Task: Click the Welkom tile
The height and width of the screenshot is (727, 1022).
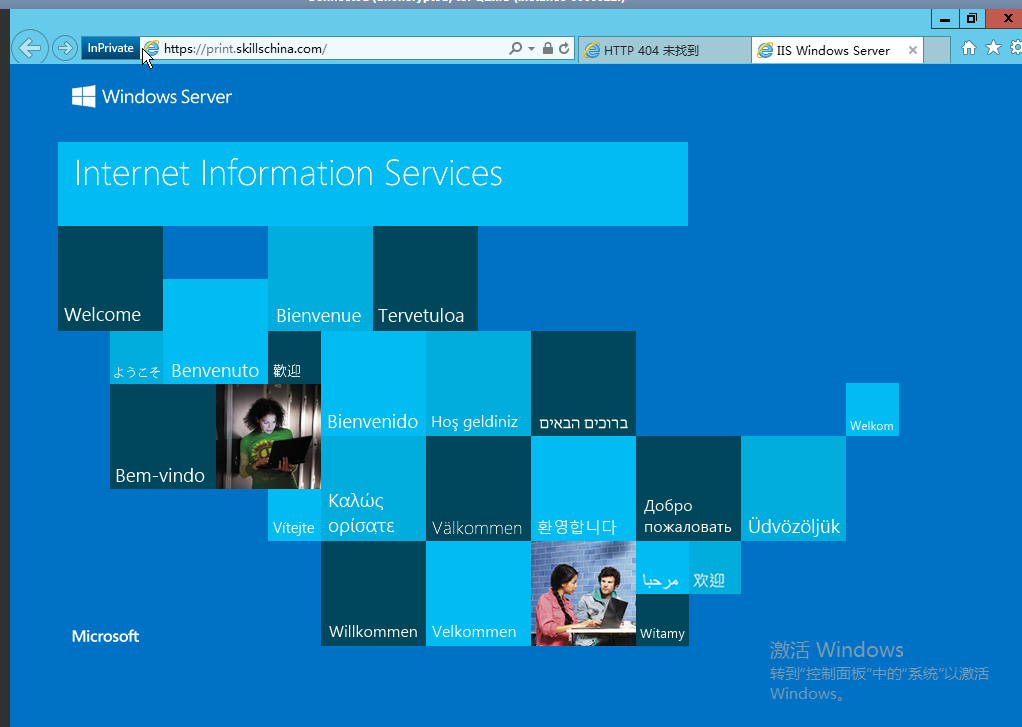Action: tap(872, 409)
